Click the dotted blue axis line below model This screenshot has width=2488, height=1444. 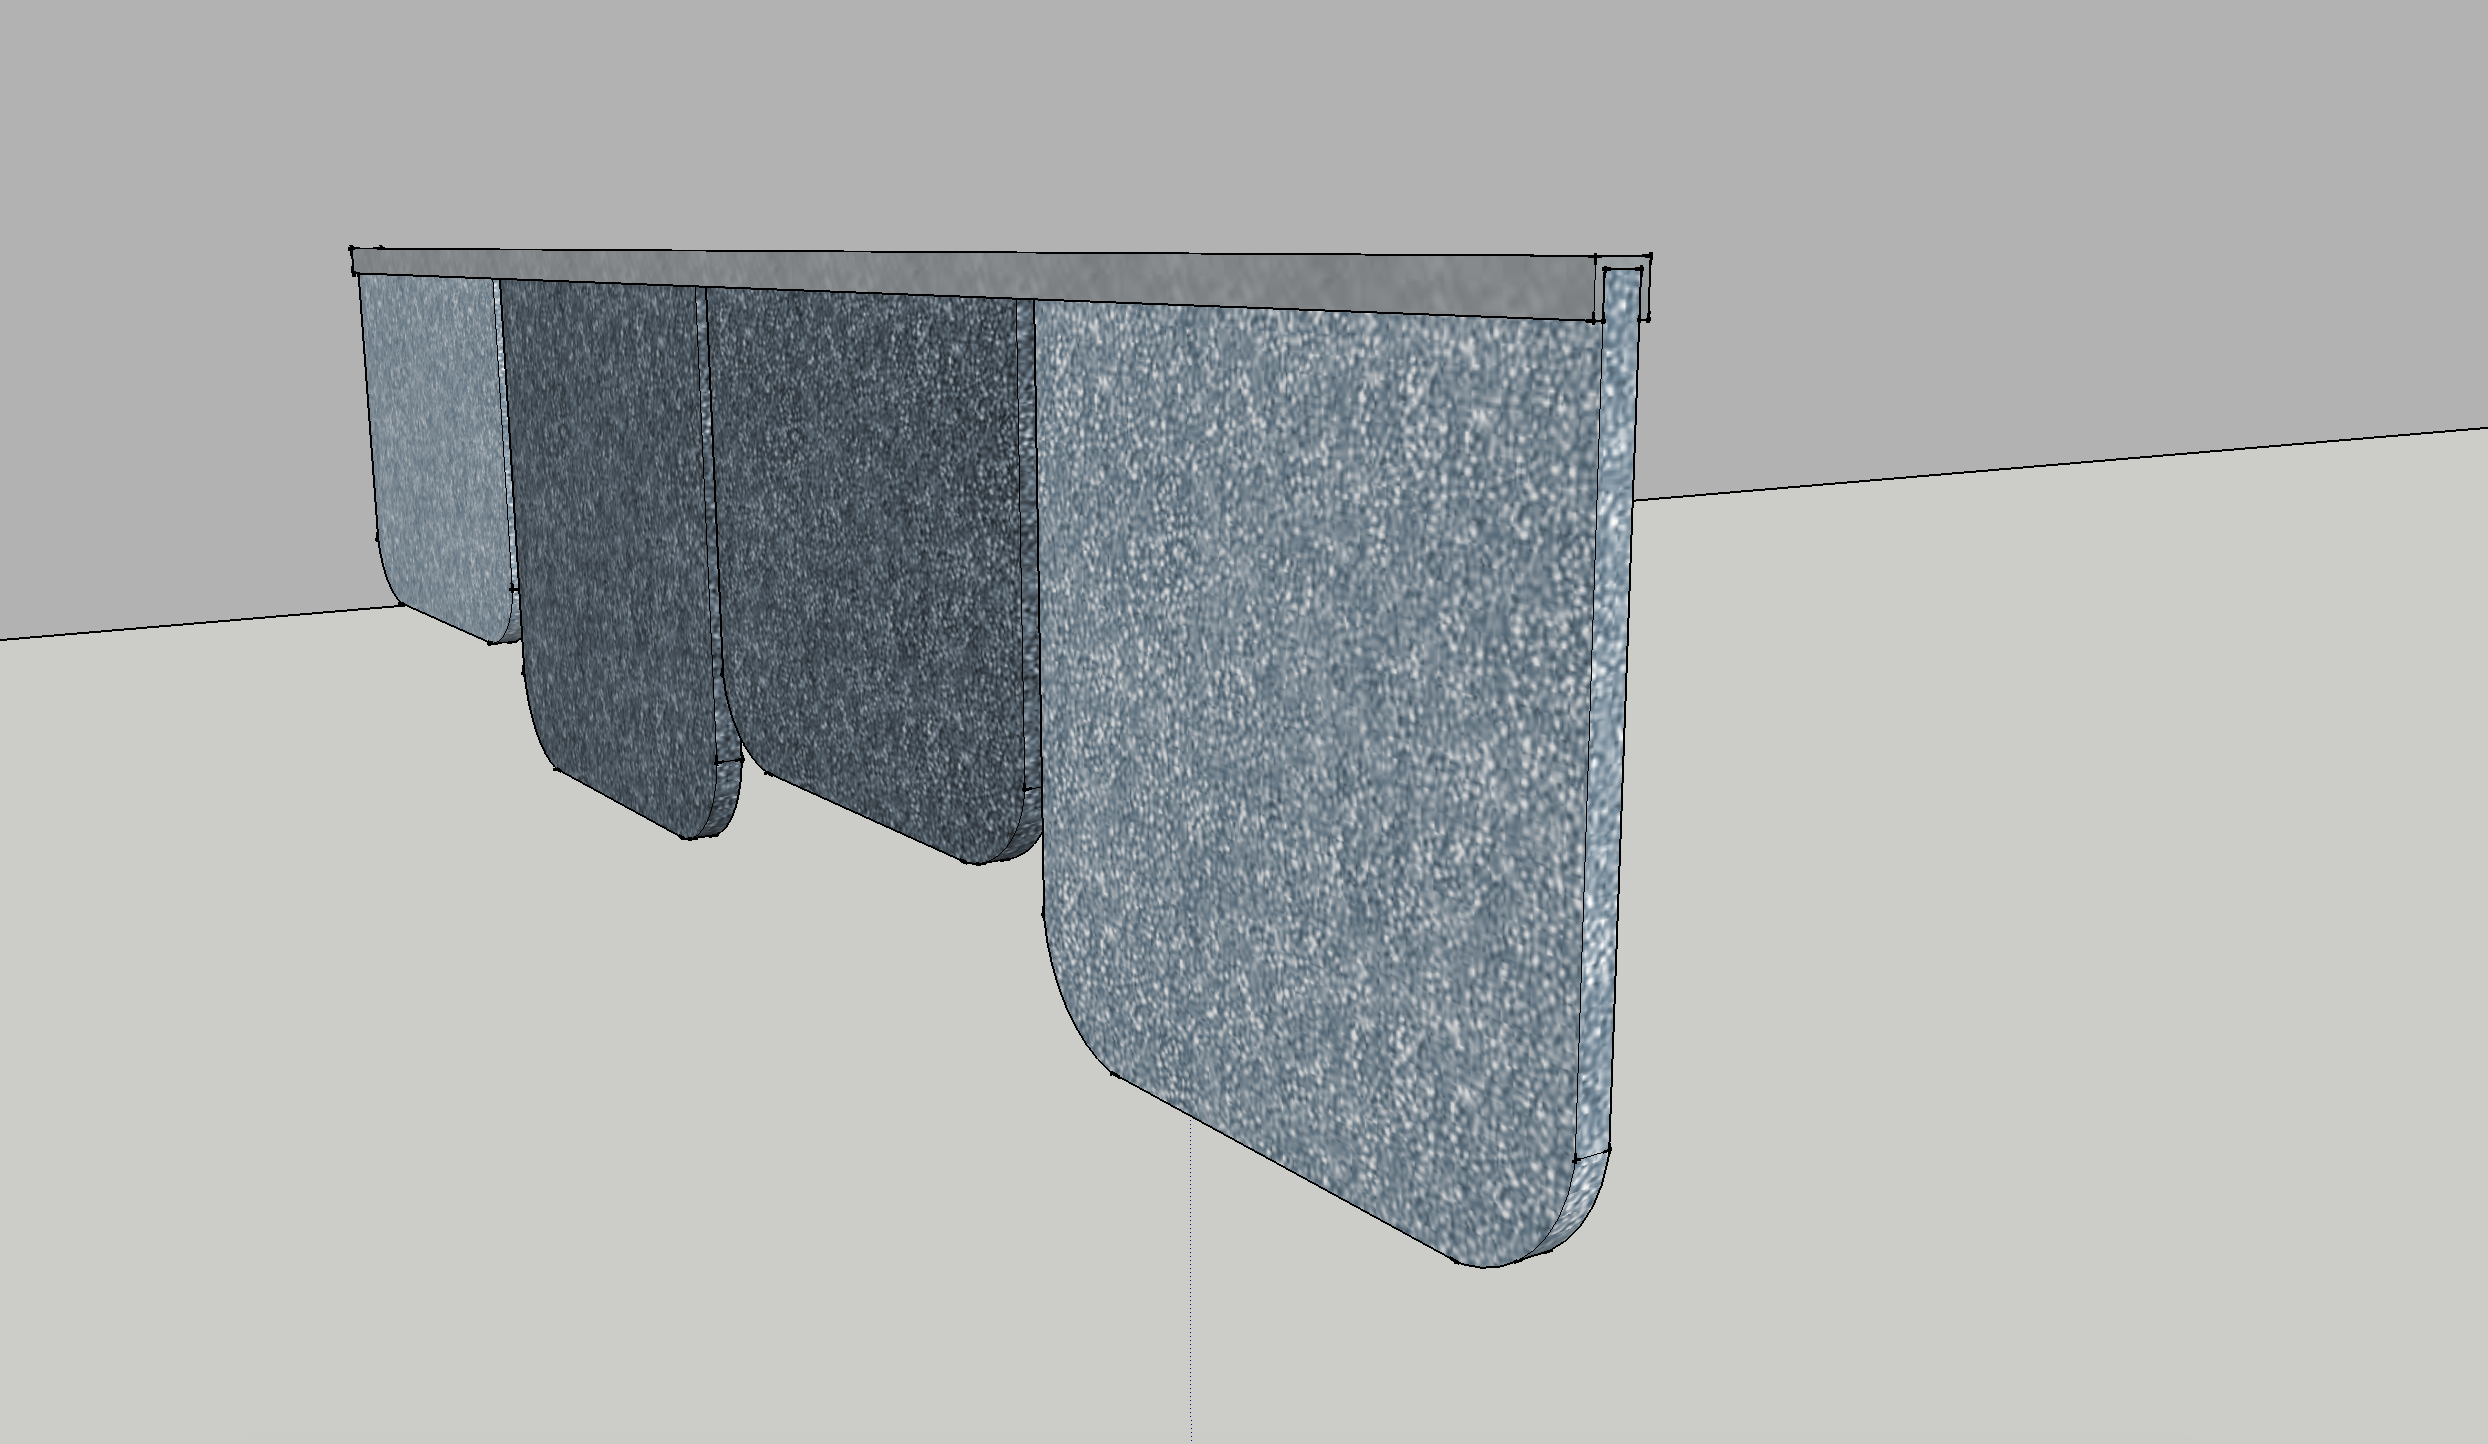point(1191,1280)
